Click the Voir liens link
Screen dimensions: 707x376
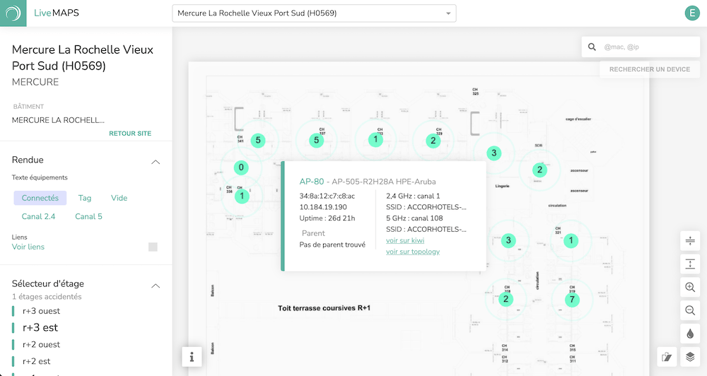(28, 247)
